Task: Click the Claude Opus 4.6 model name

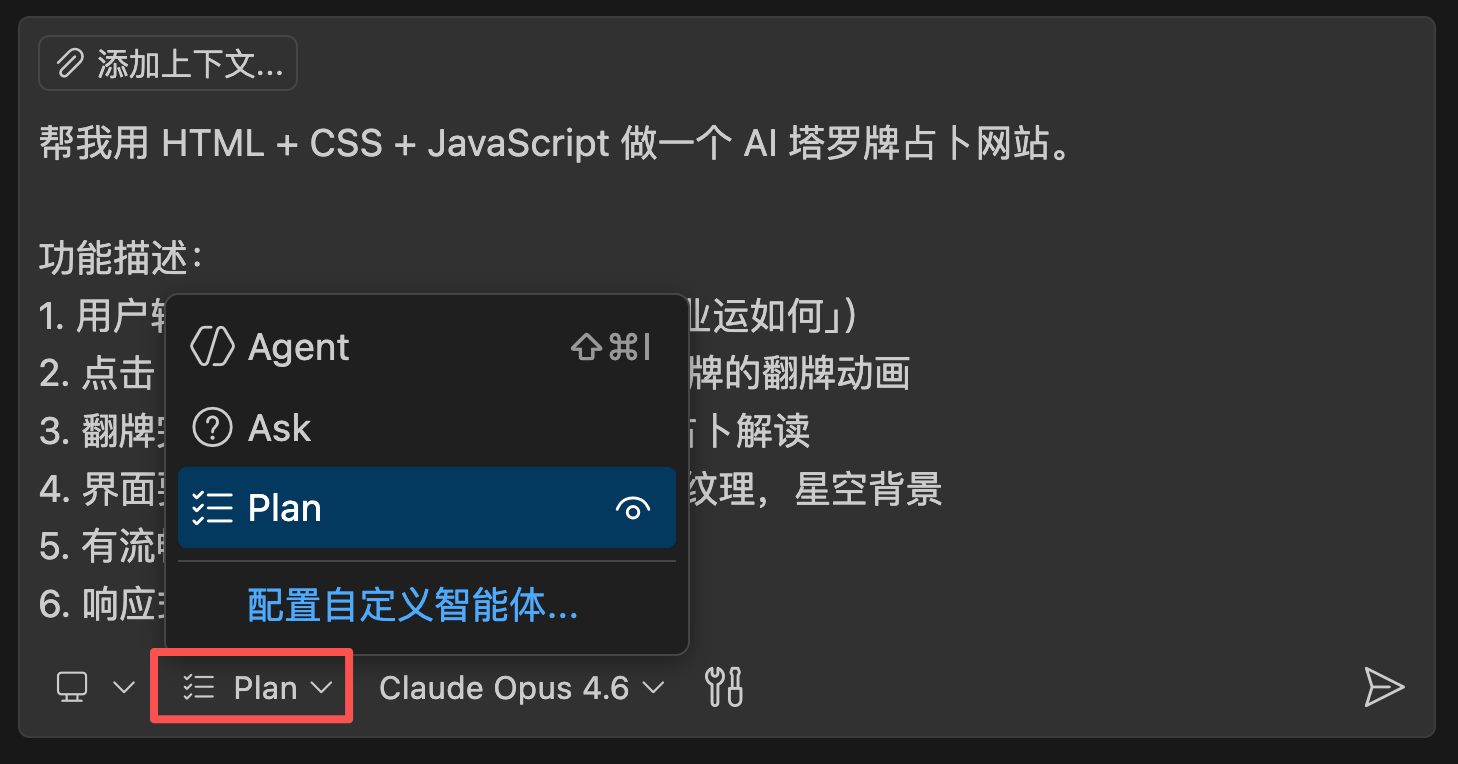Action: 501,687
